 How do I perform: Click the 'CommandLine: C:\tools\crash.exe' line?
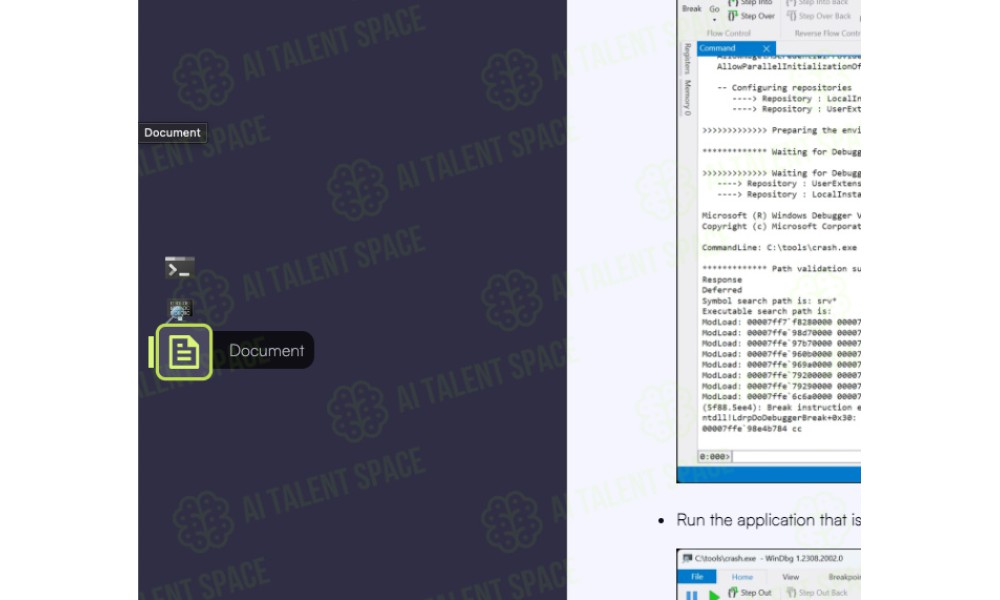(779, 247)
